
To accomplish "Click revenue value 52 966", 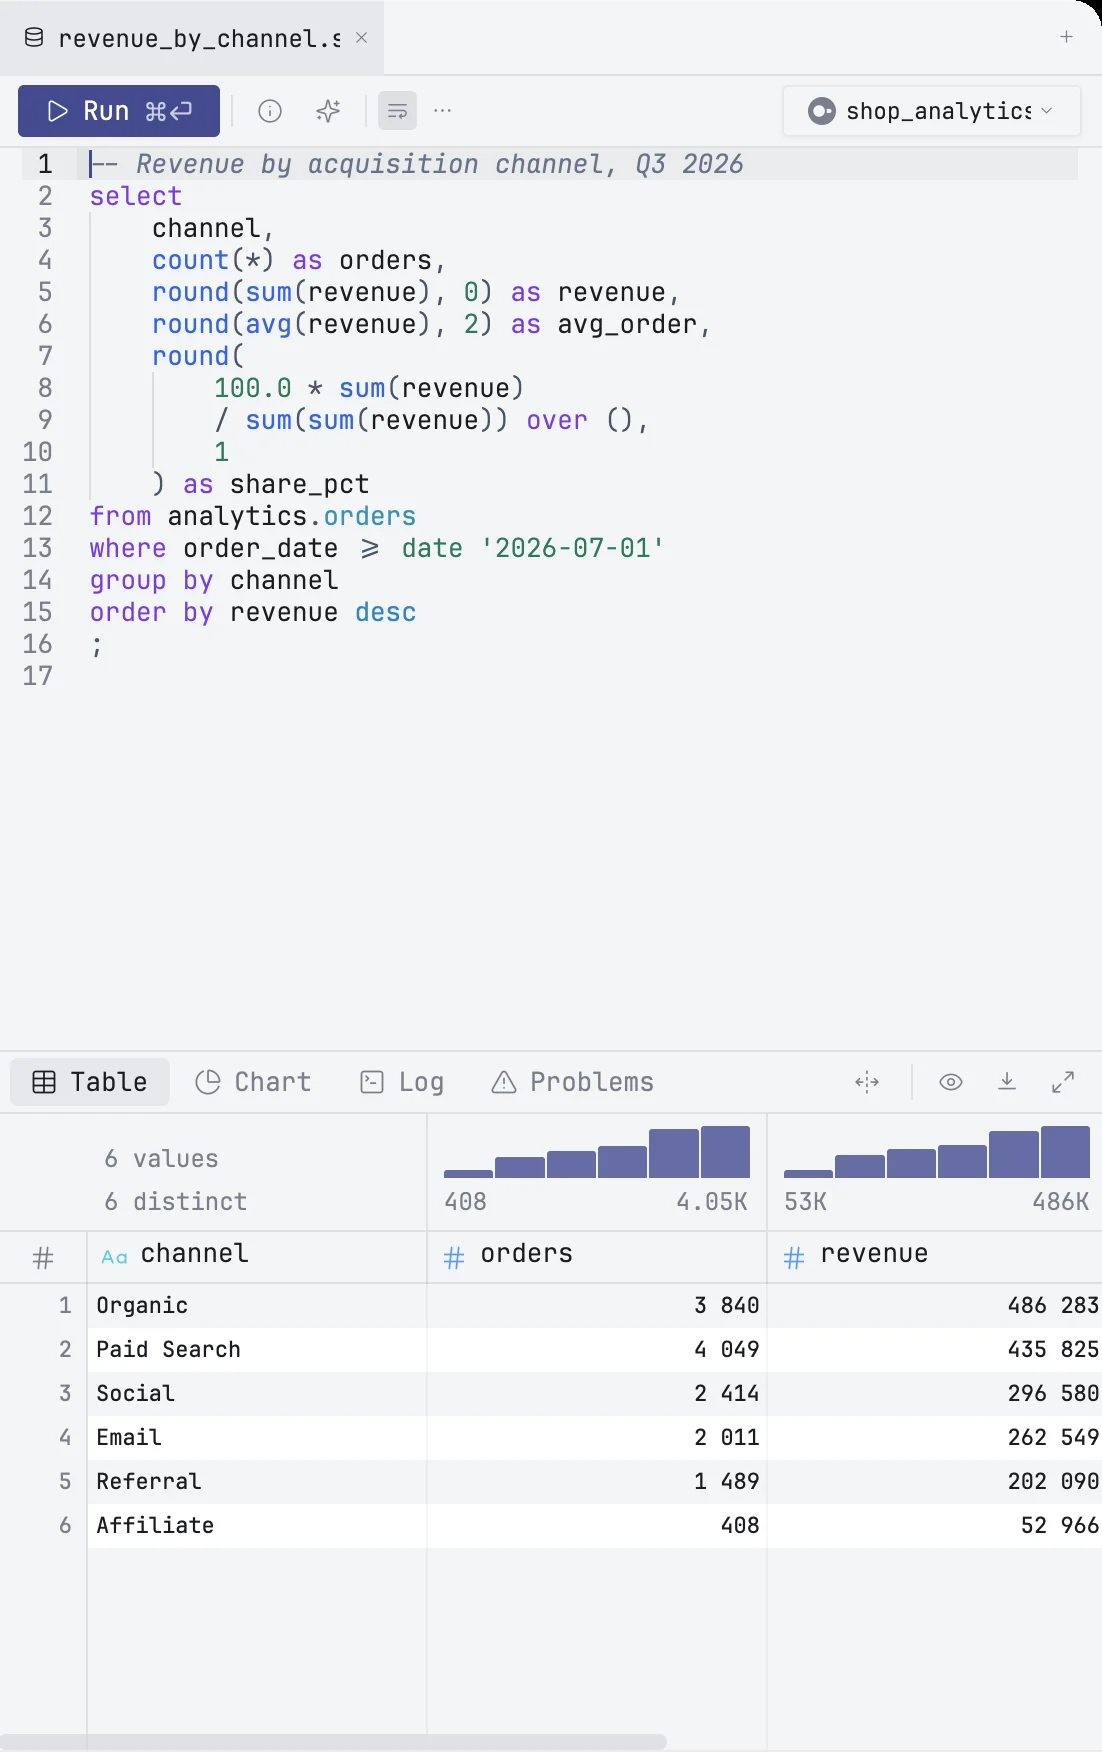I will coord(935,1526).
